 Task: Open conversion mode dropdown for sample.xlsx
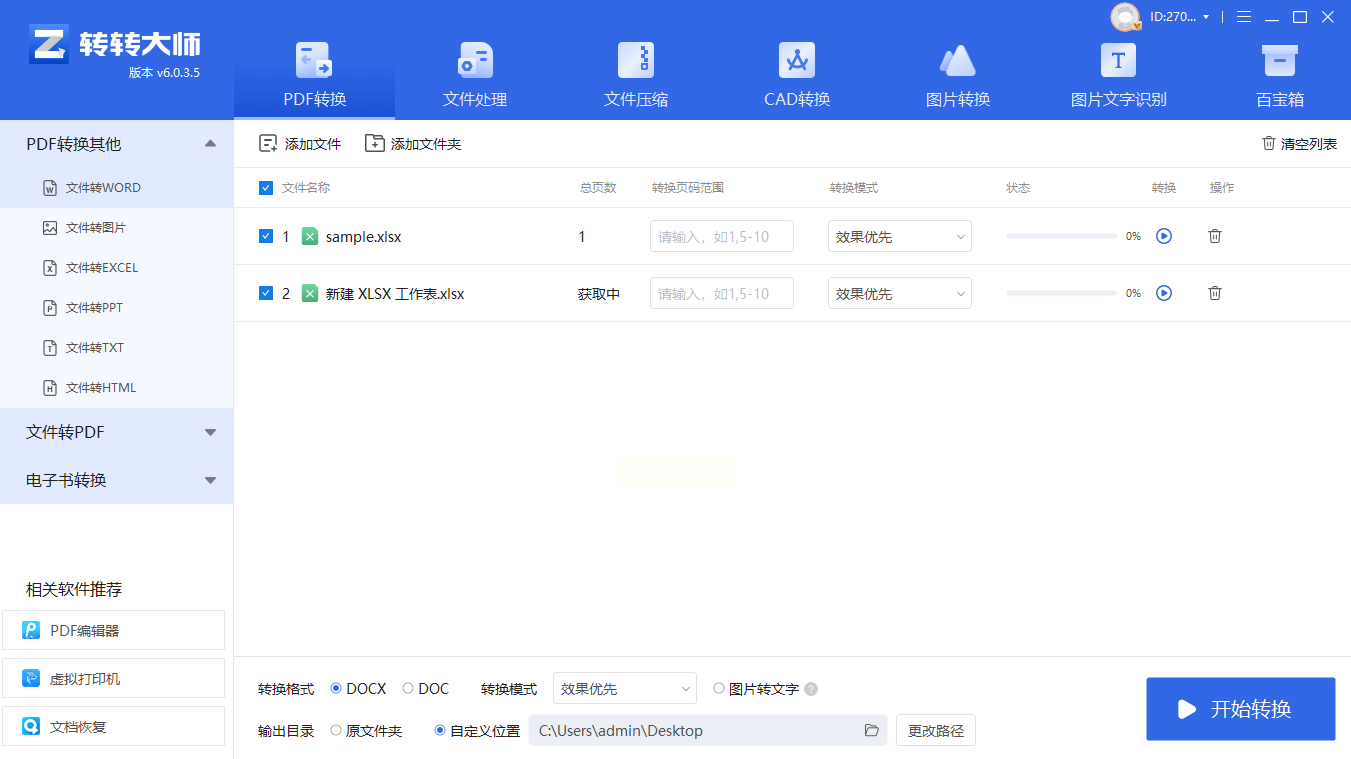click(899, 237)
